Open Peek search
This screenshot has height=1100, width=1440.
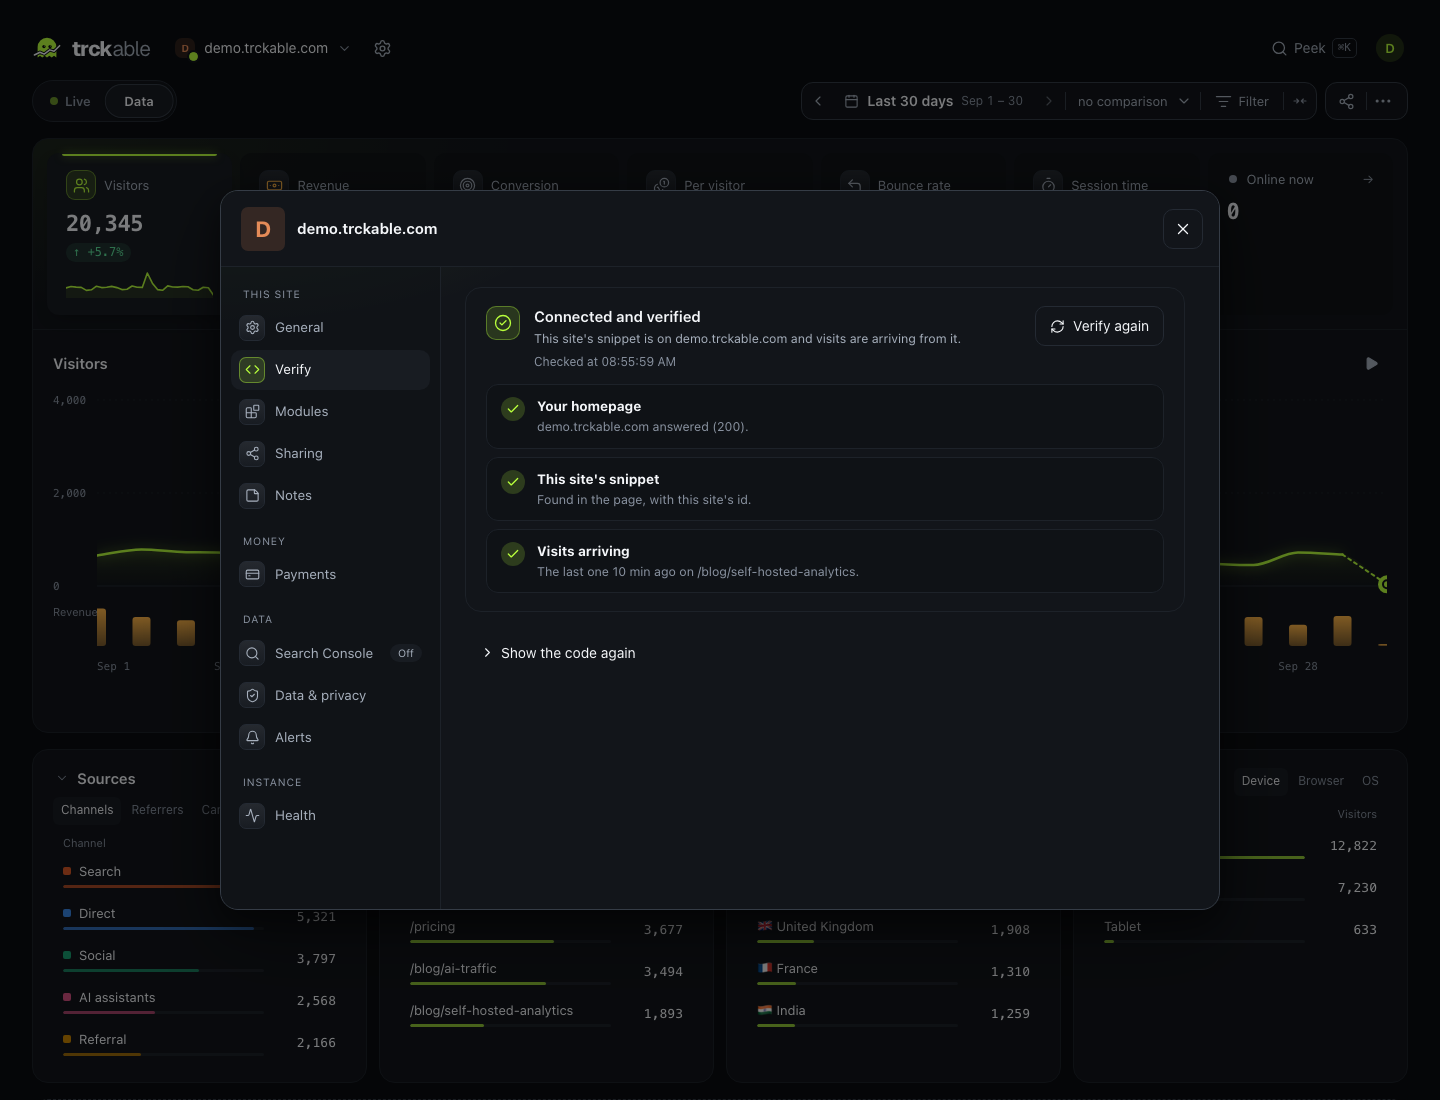pyautogui.click(x=1313, y=48)
